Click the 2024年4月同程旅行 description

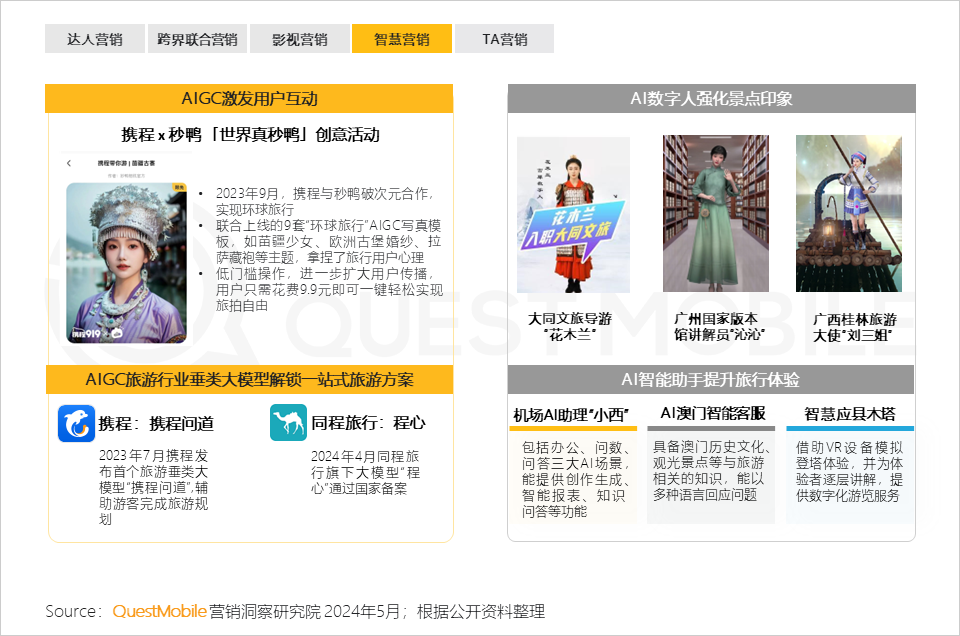click(366, 473)
